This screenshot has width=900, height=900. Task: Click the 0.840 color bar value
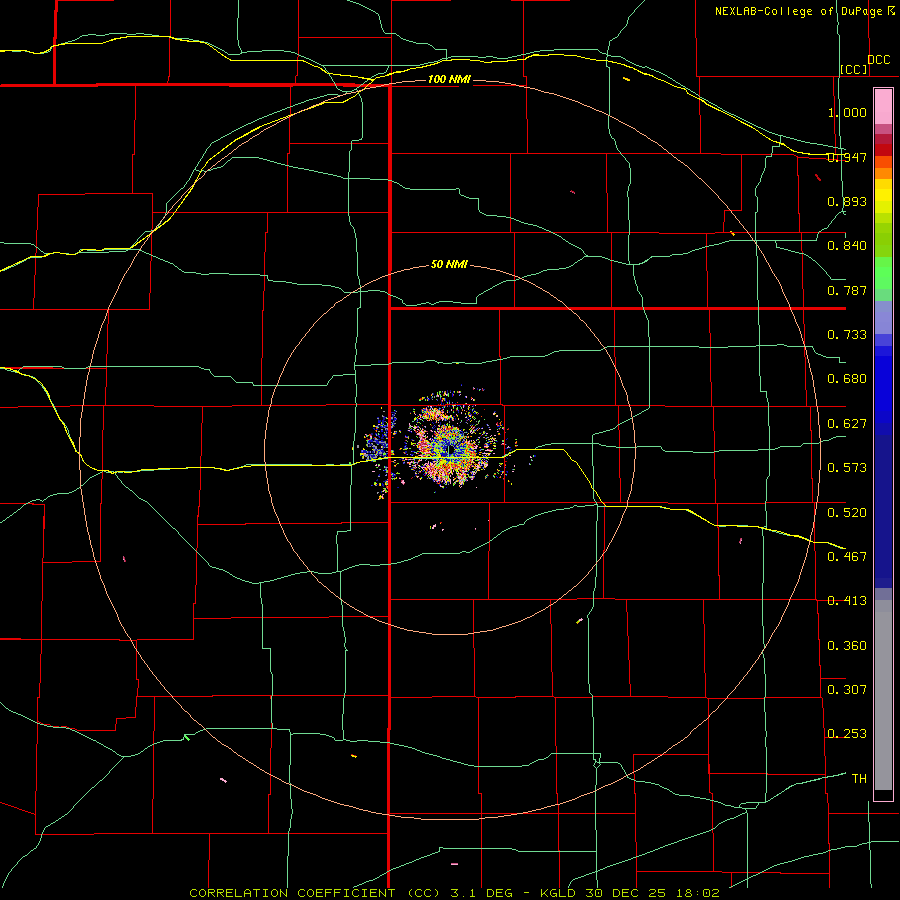(x=847, y=246)
